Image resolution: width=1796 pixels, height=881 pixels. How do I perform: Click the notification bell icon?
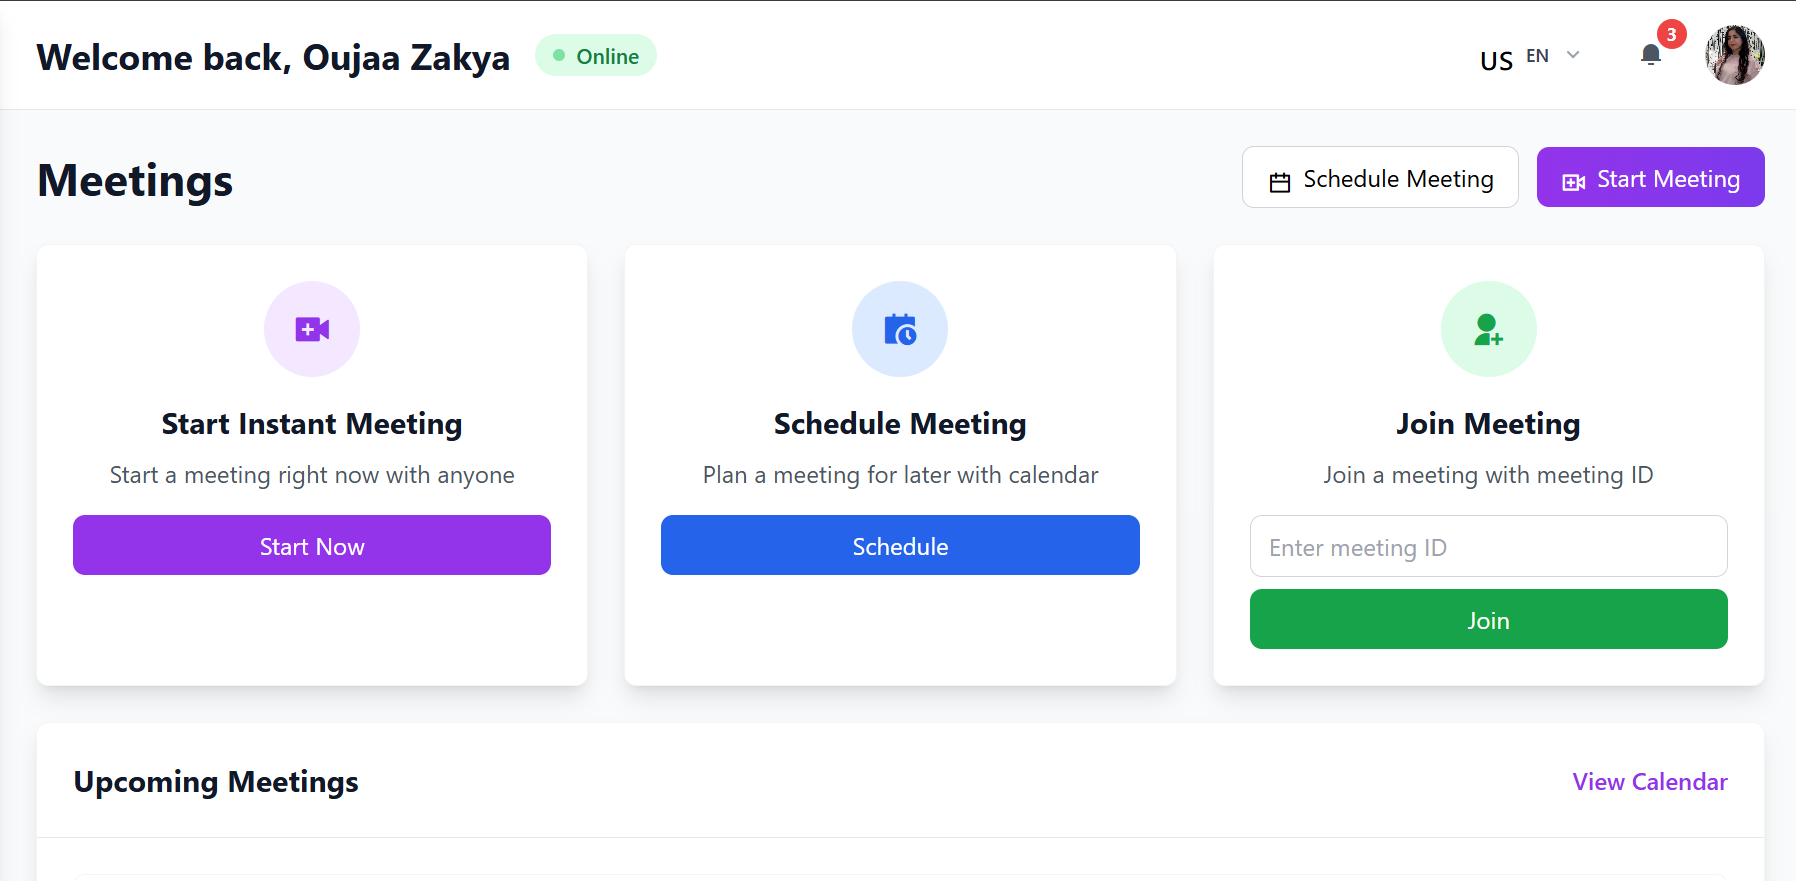click(1651, 55)
